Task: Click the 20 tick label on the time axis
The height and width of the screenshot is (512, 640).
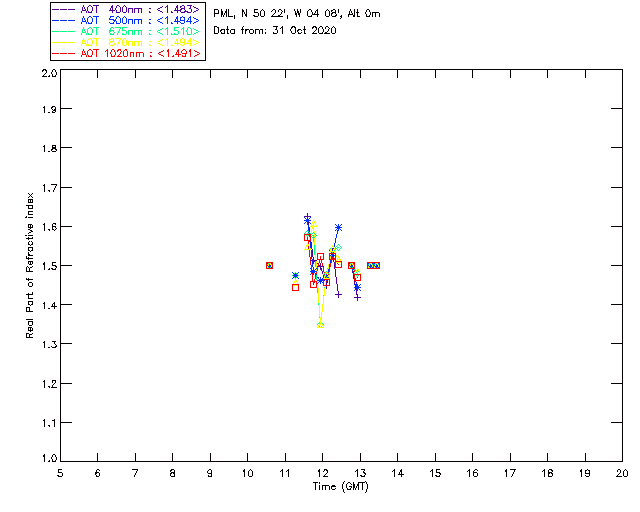Action: pos(622,473)
